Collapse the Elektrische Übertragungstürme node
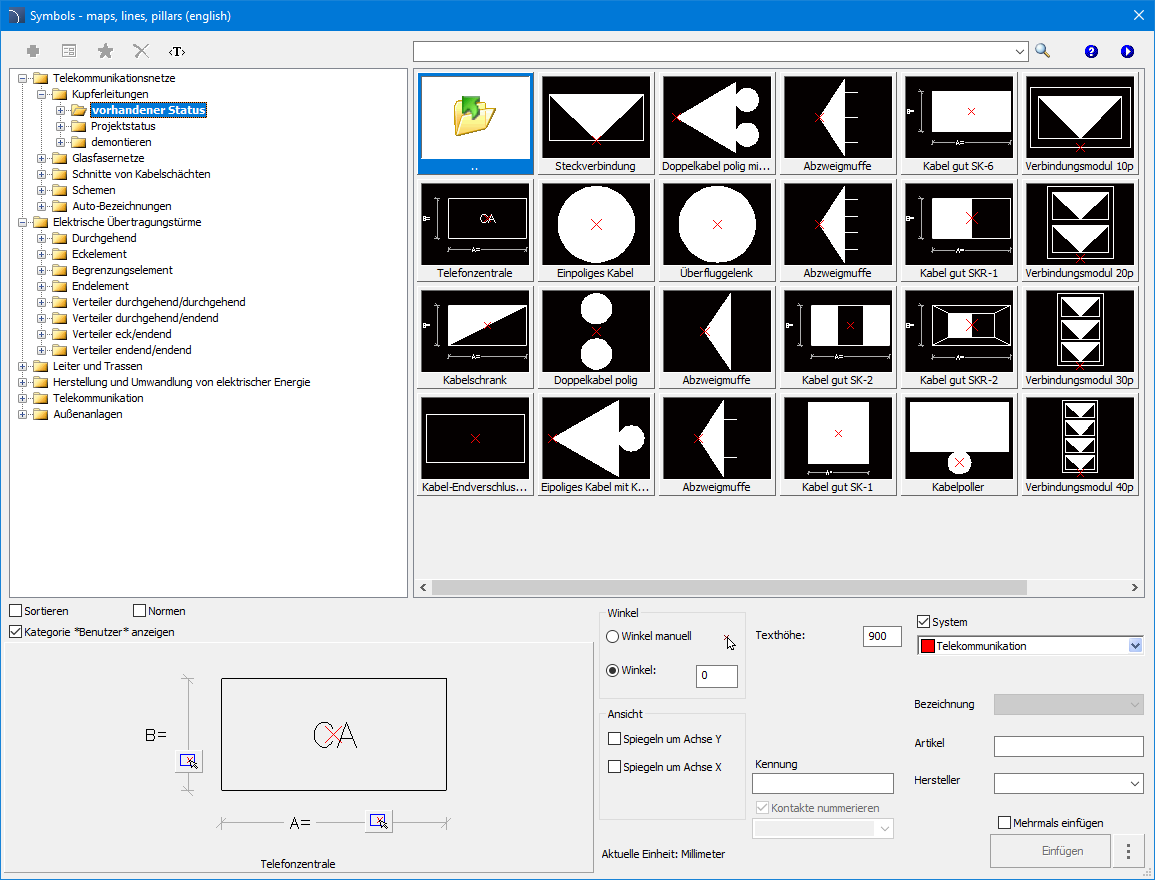Viewport: 1155px width, 880px height. point(23,222)
